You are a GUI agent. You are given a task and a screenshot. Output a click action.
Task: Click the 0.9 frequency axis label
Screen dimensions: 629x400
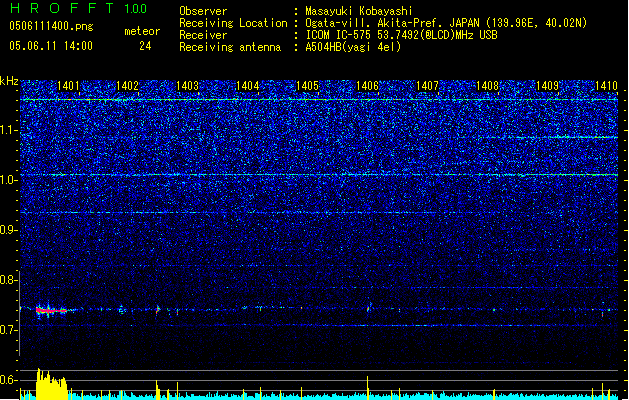point(8,230)
